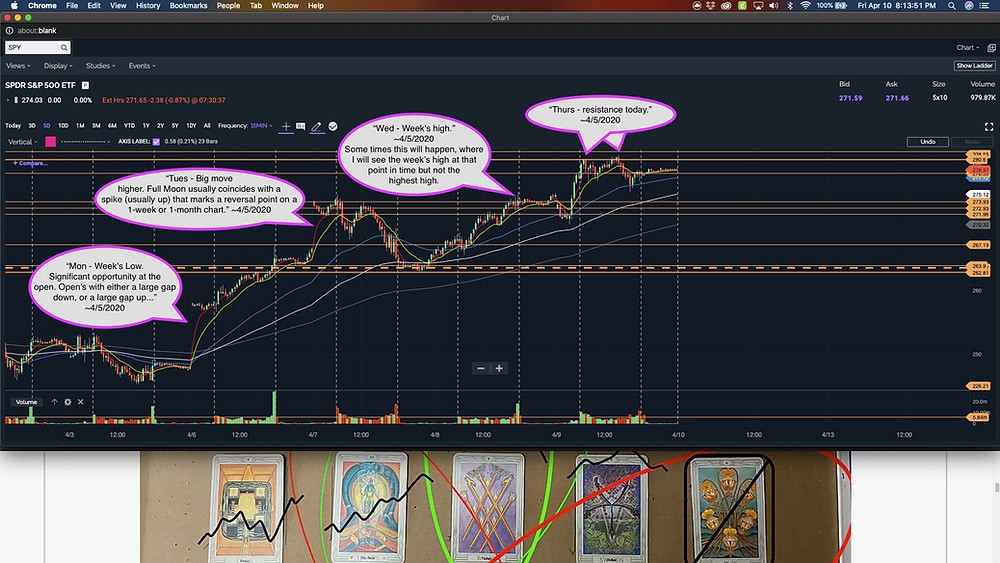Click the P badge next to SPDR S&P 500 ETF
Image resolution: width=1000 pixels, height=563 pixels.
pos(85,85)
